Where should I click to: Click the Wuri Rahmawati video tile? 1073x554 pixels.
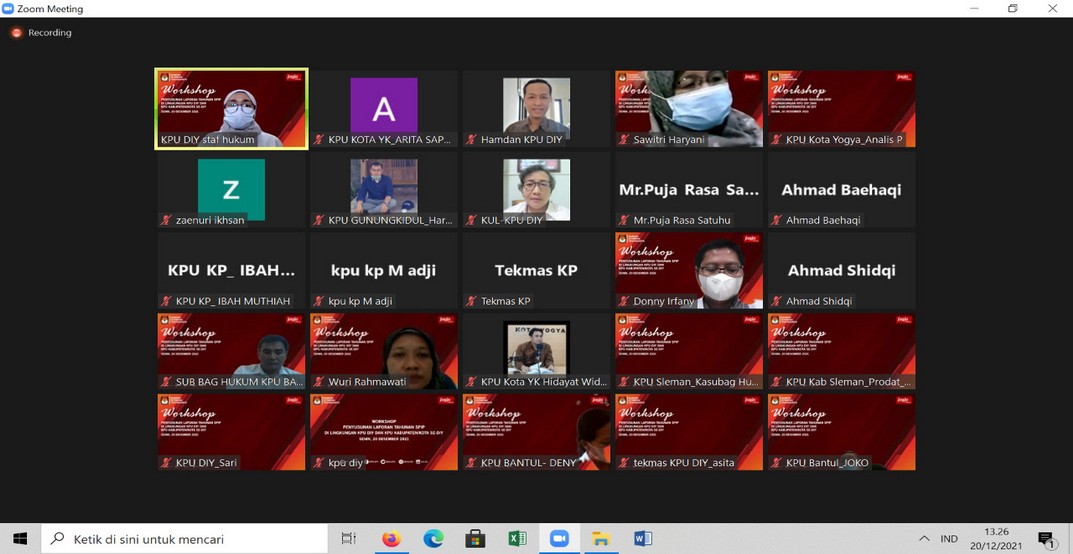384,351
